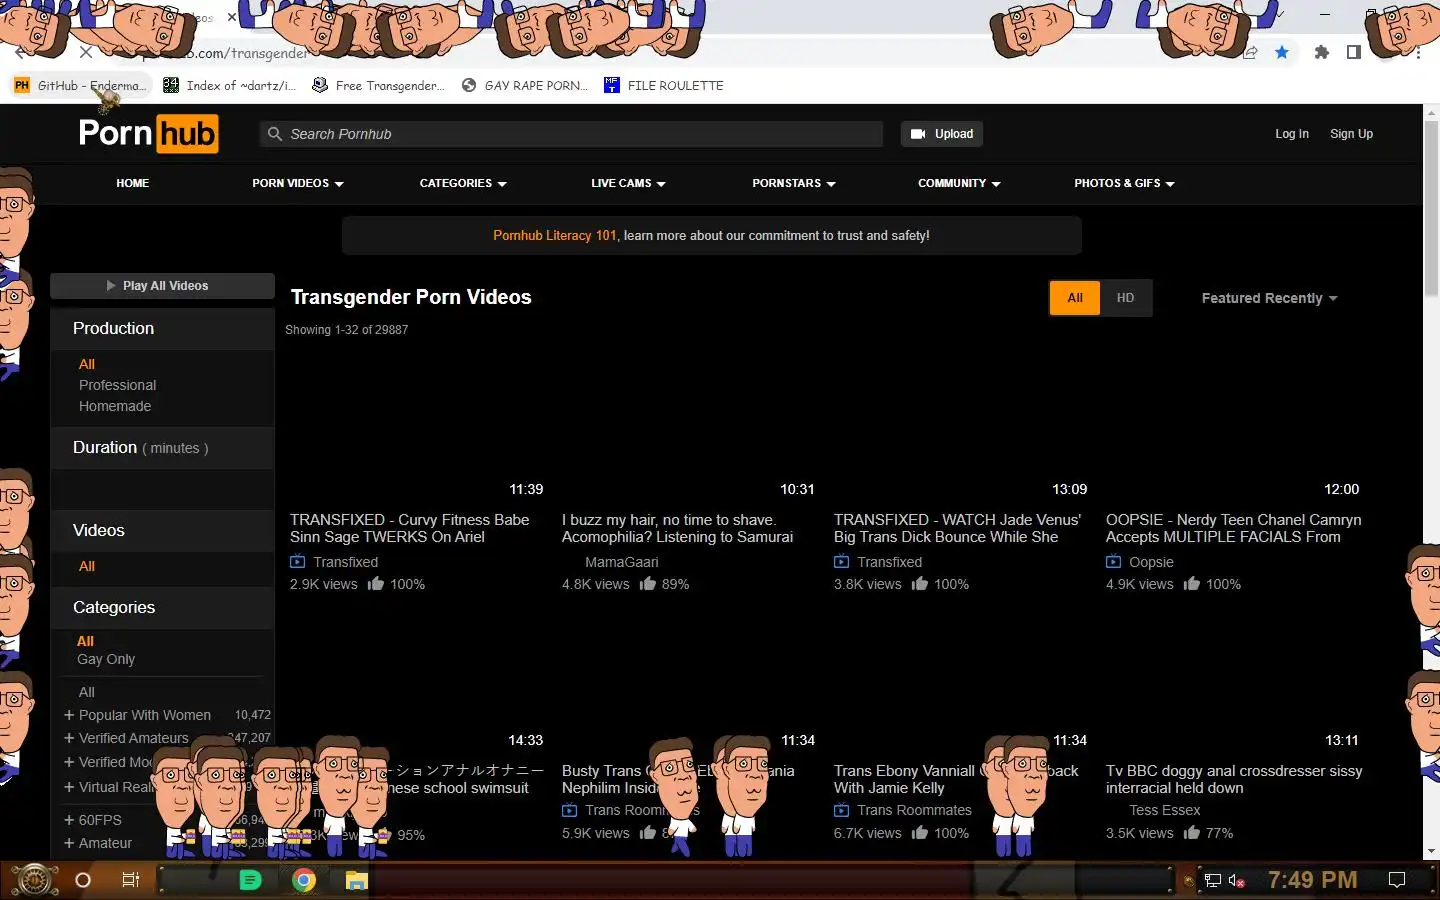Click the camera icon on Upload button

918,134
